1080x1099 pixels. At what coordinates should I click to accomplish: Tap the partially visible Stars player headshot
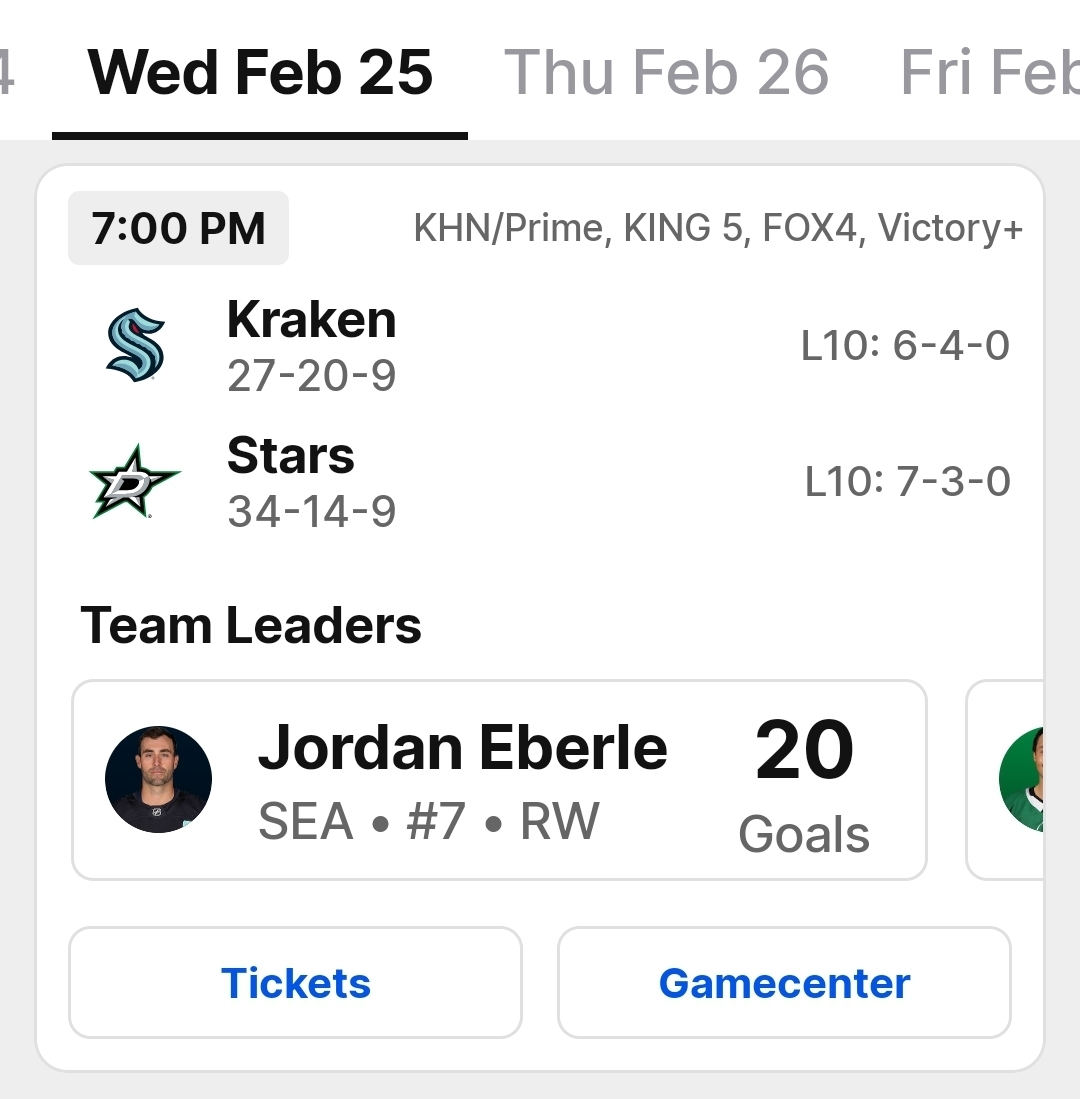[x=1022, y=780]
